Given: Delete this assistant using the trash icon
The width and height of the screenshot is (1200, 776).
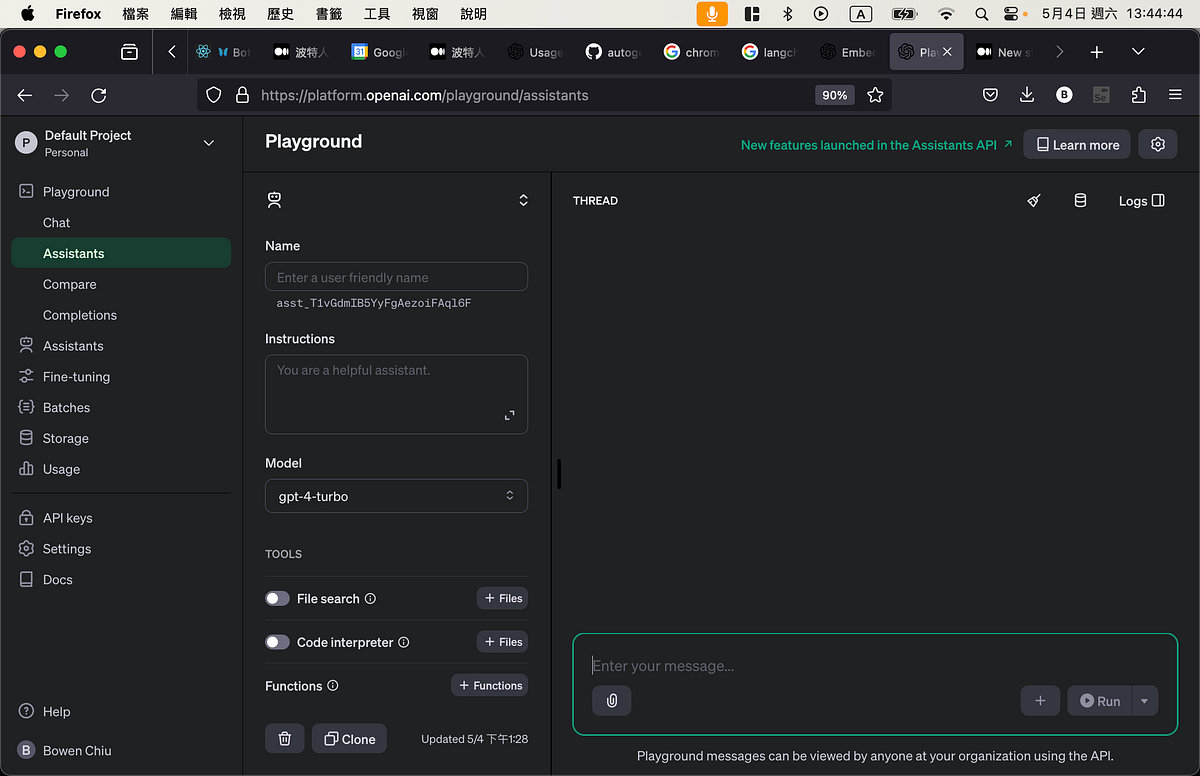Looking at the screenshot, I should pos(284,738).
